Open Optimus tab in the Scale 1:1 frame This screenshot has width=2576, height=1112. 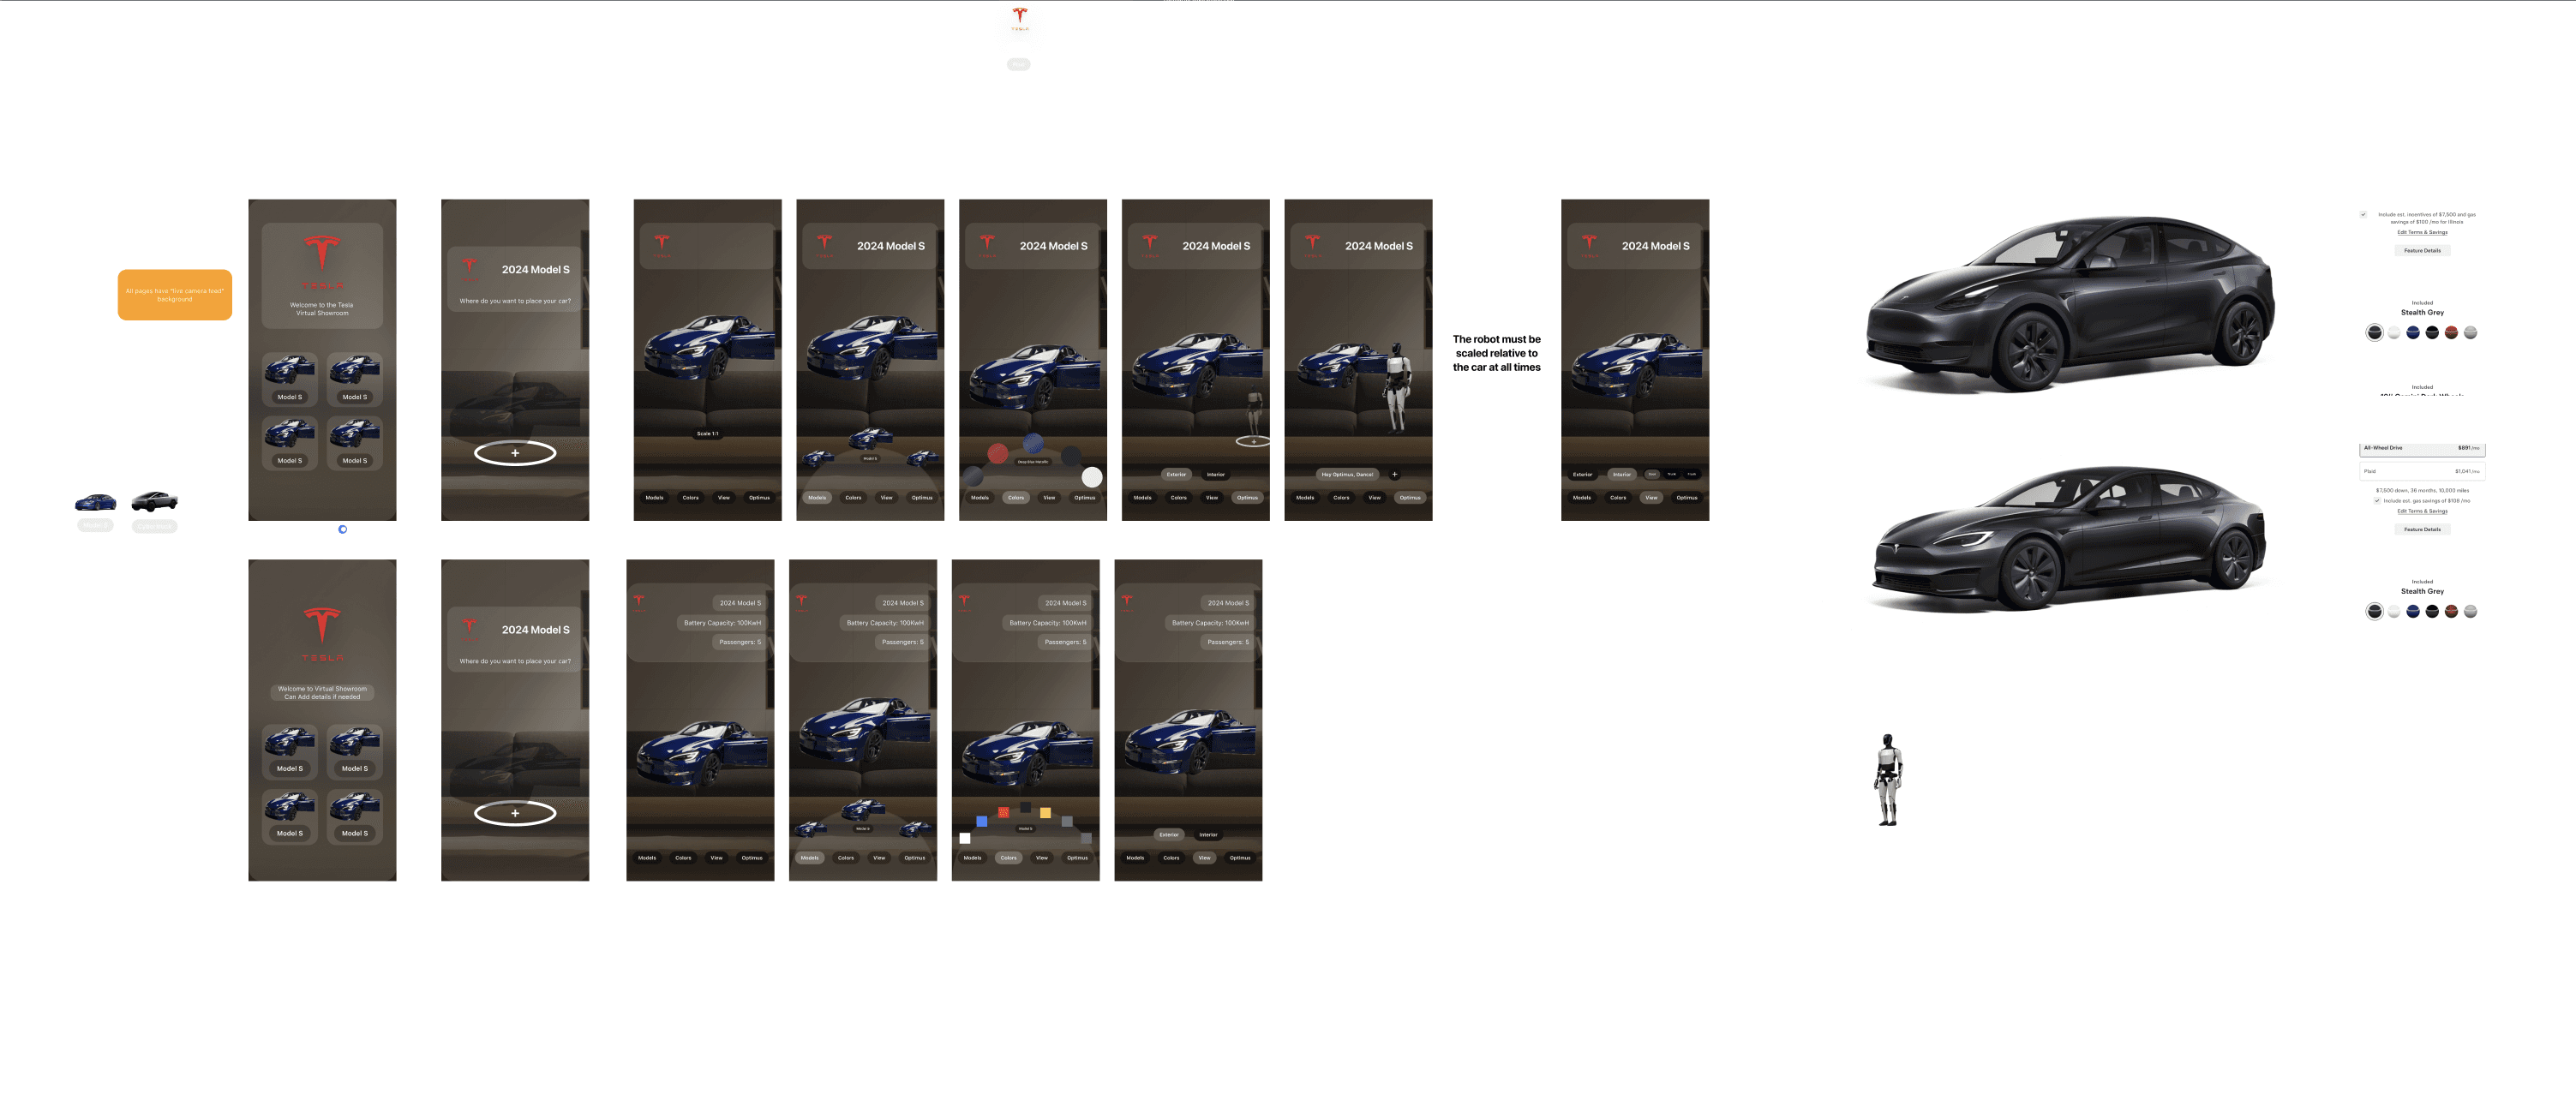pyautogui.click(x=759, y=497)
